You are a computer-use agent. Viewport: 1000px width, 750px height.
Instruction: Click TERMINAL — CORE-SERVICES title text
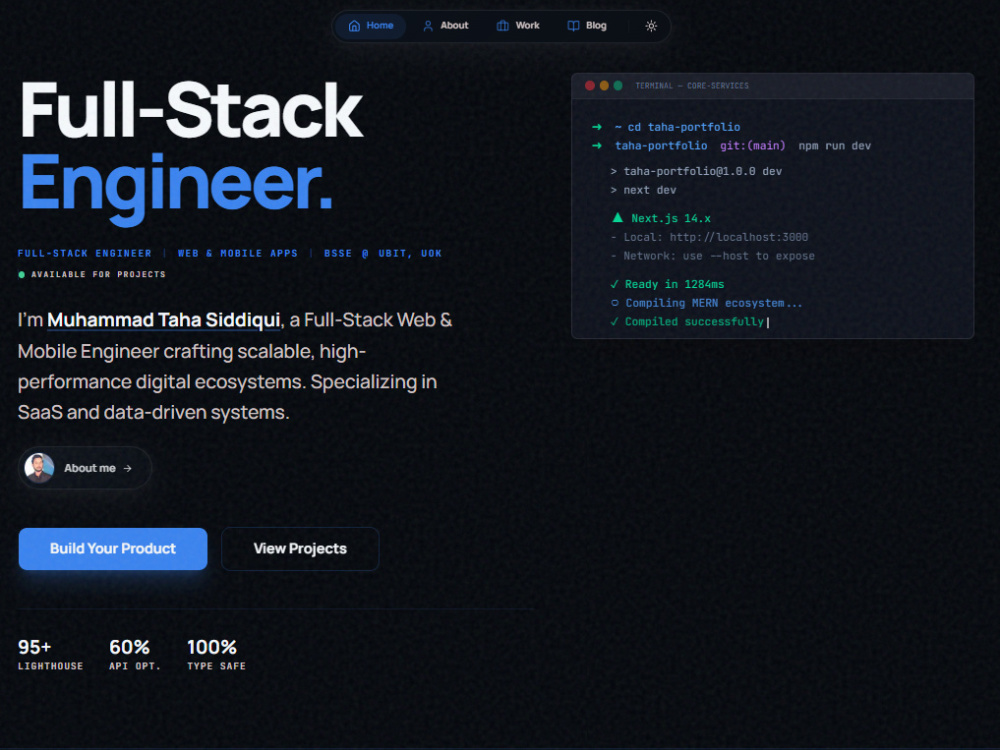pyautogui.click(x=692, y=86)
